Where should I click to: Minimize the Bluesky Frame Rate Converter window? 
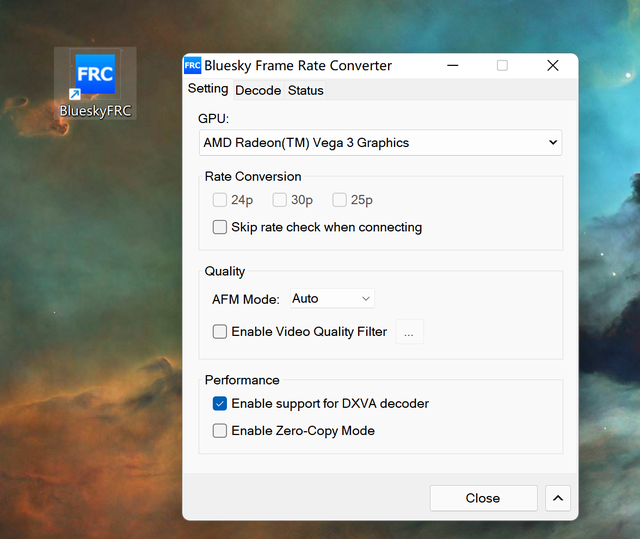tap(453, 66)
